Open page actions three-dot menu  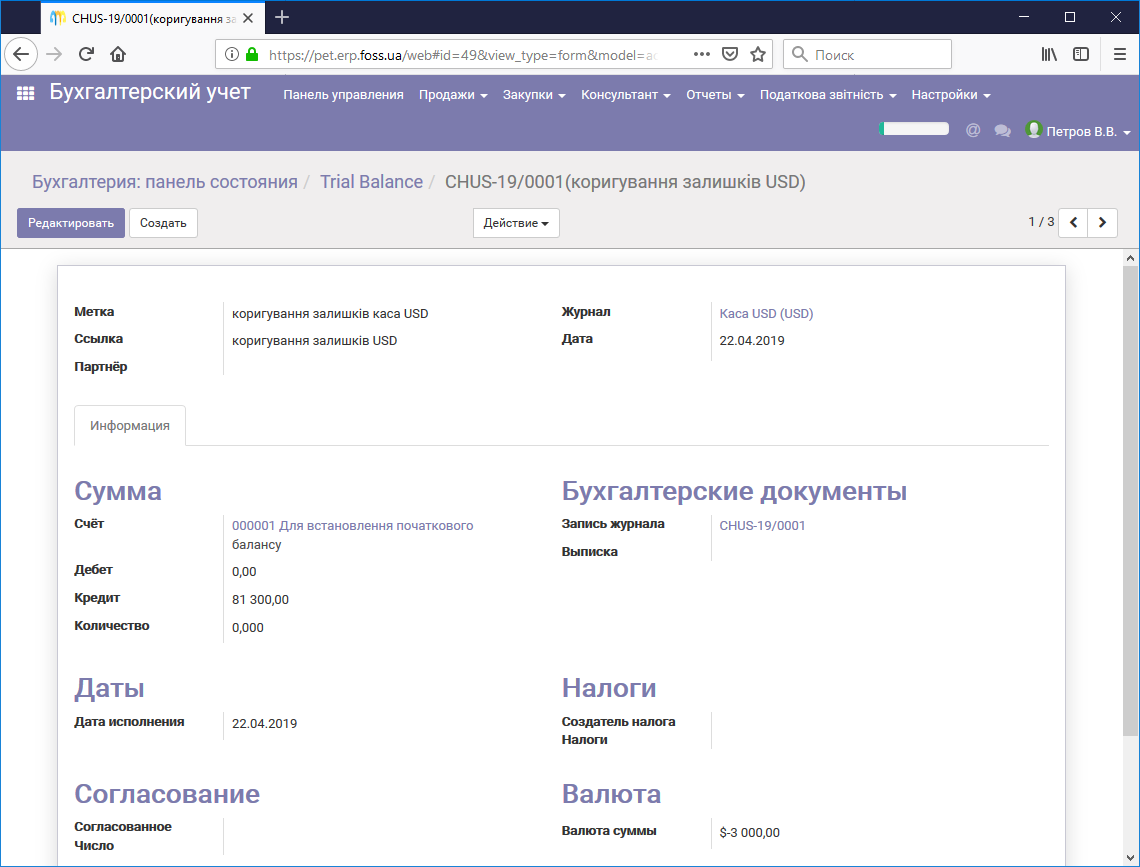tap(702, 55)
